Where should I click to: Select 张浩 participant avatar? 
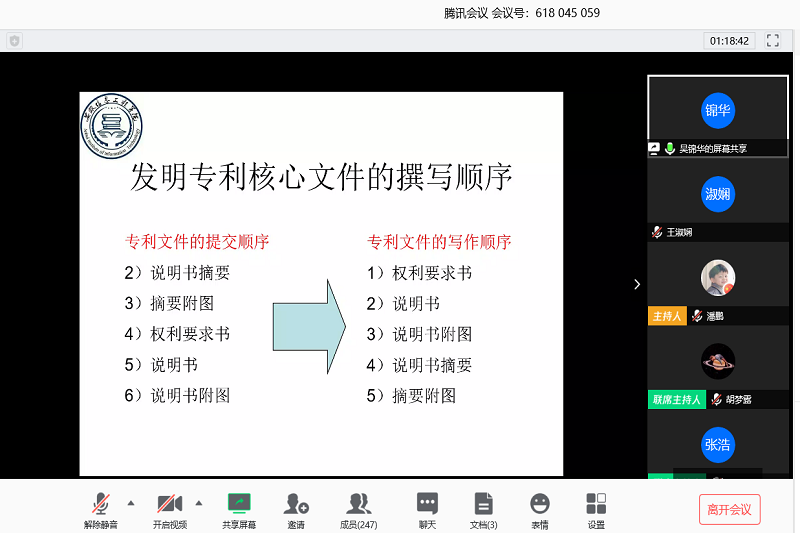[x=718, y=445]
